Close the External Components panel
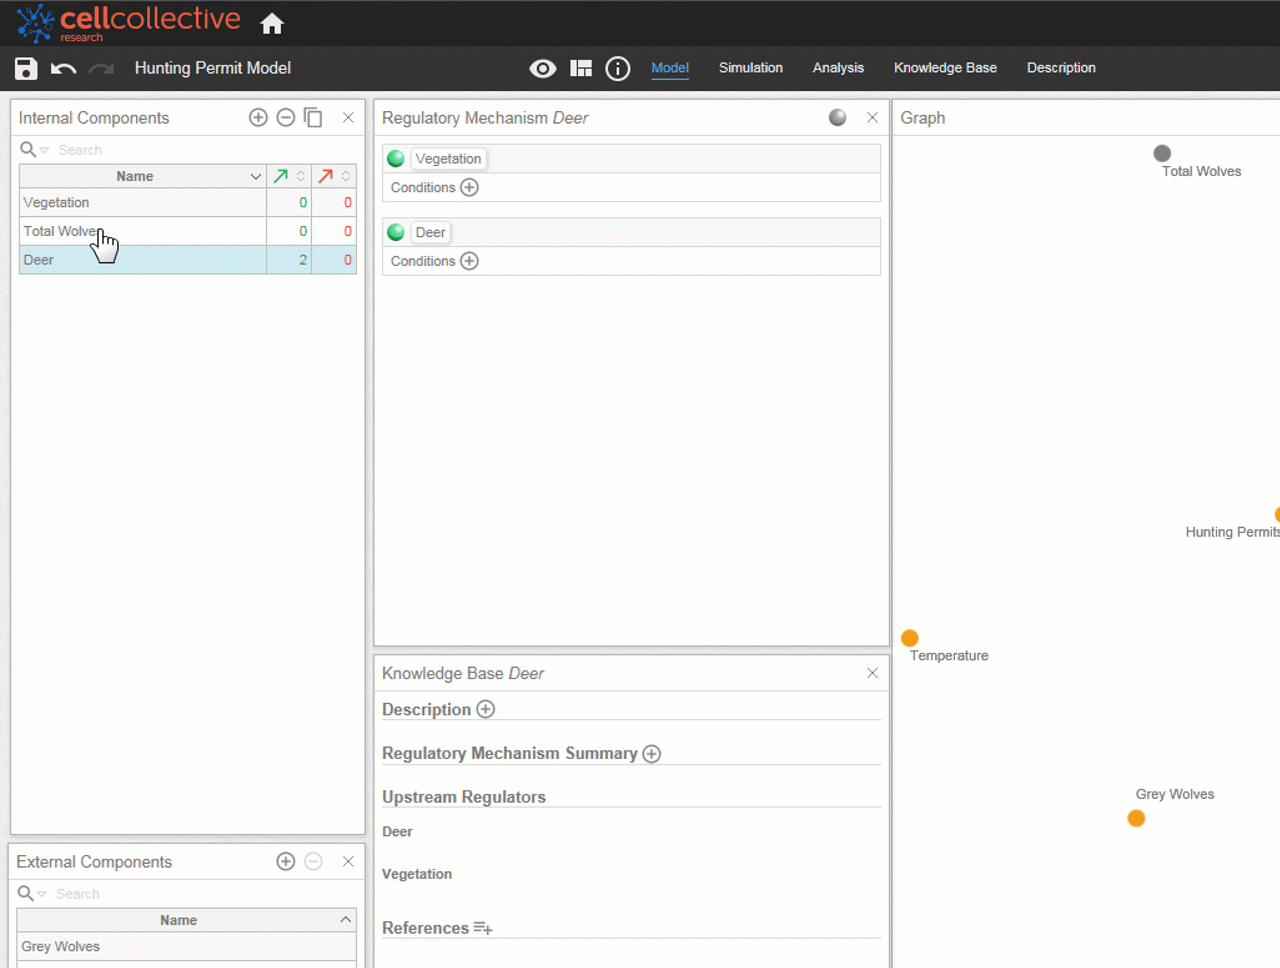This screenshot has height=968, width=1280. coord(348,862)
